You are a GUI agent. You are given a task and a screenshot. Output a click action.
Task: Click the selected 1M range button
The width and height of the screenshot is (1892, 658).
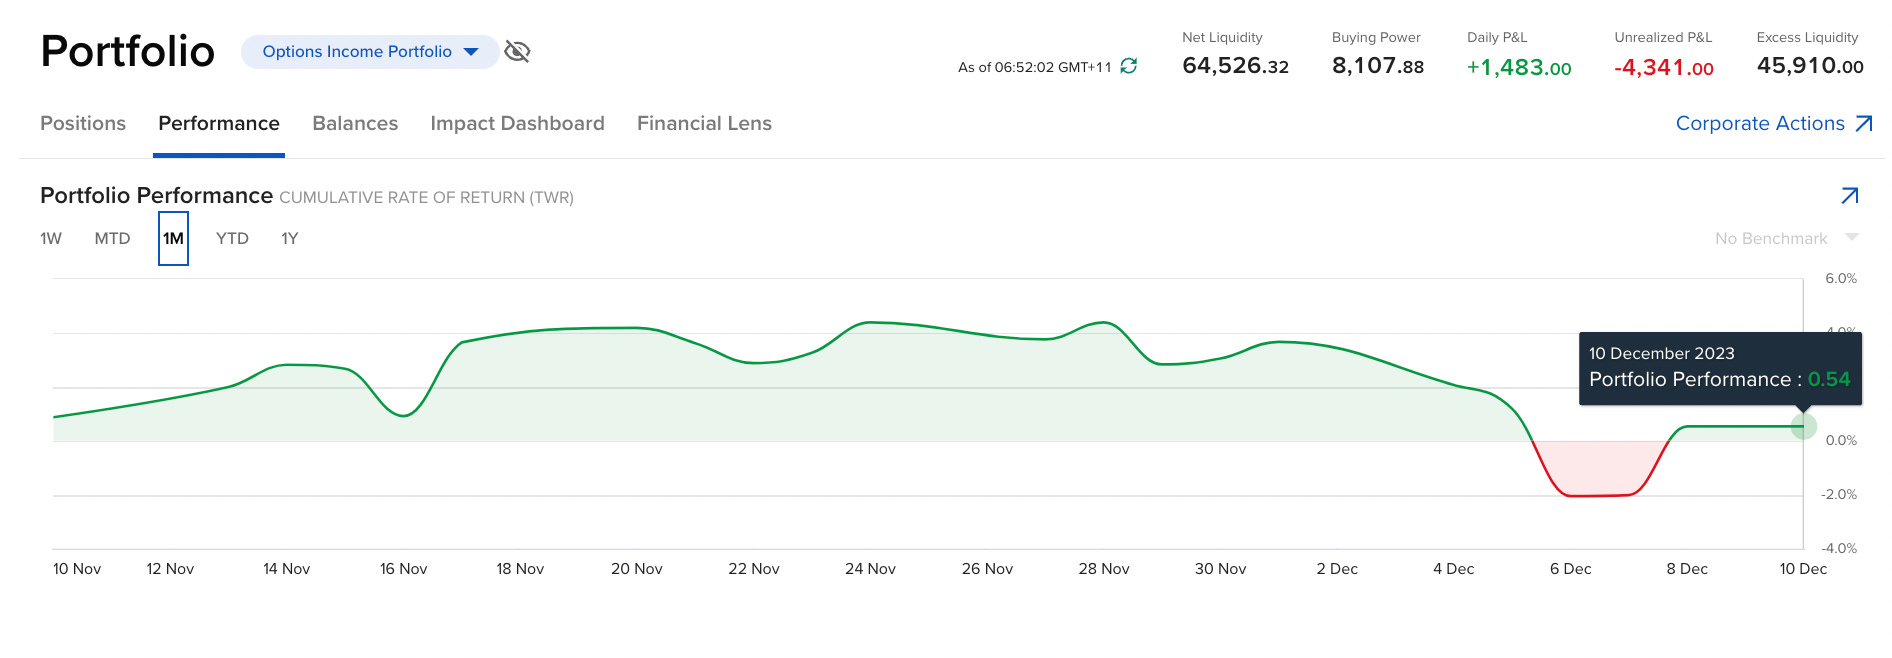tap(173, 238)
